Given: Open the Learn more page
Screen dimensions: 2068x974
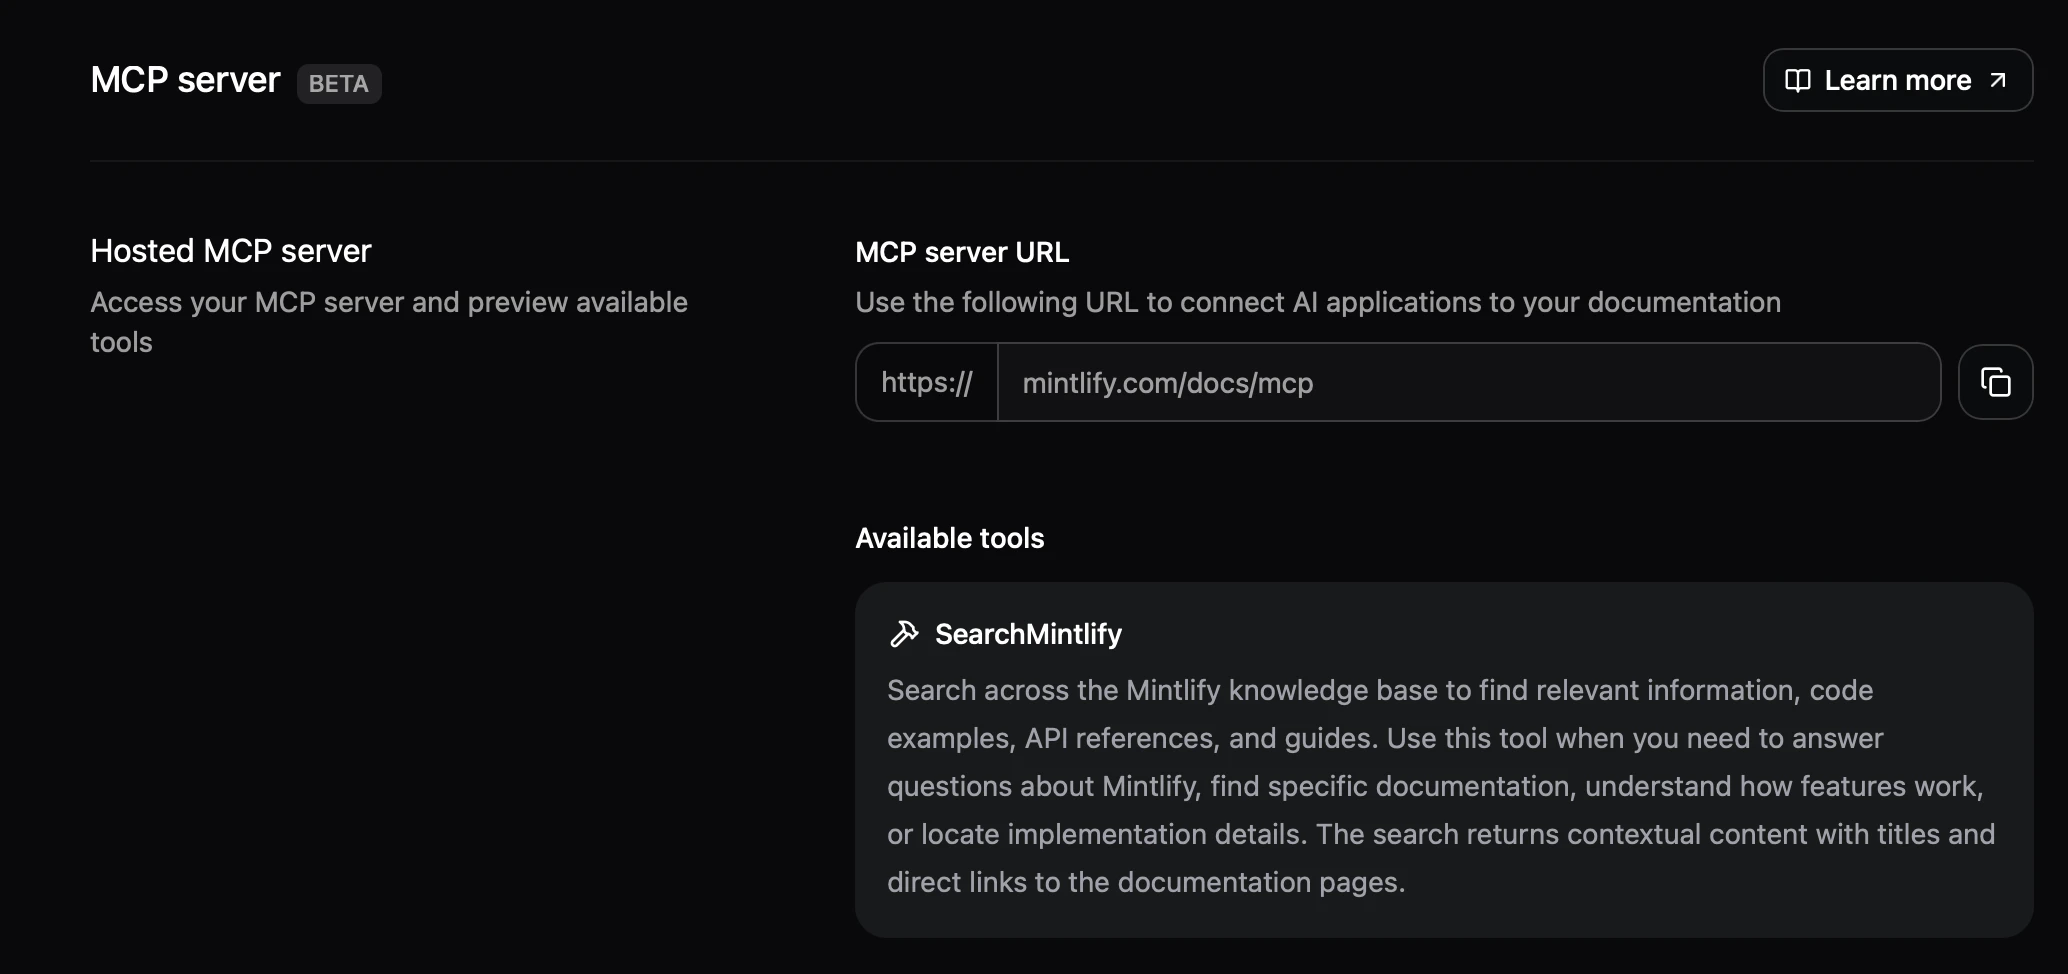Looking at the screenshot, I should coord(1897,80).
